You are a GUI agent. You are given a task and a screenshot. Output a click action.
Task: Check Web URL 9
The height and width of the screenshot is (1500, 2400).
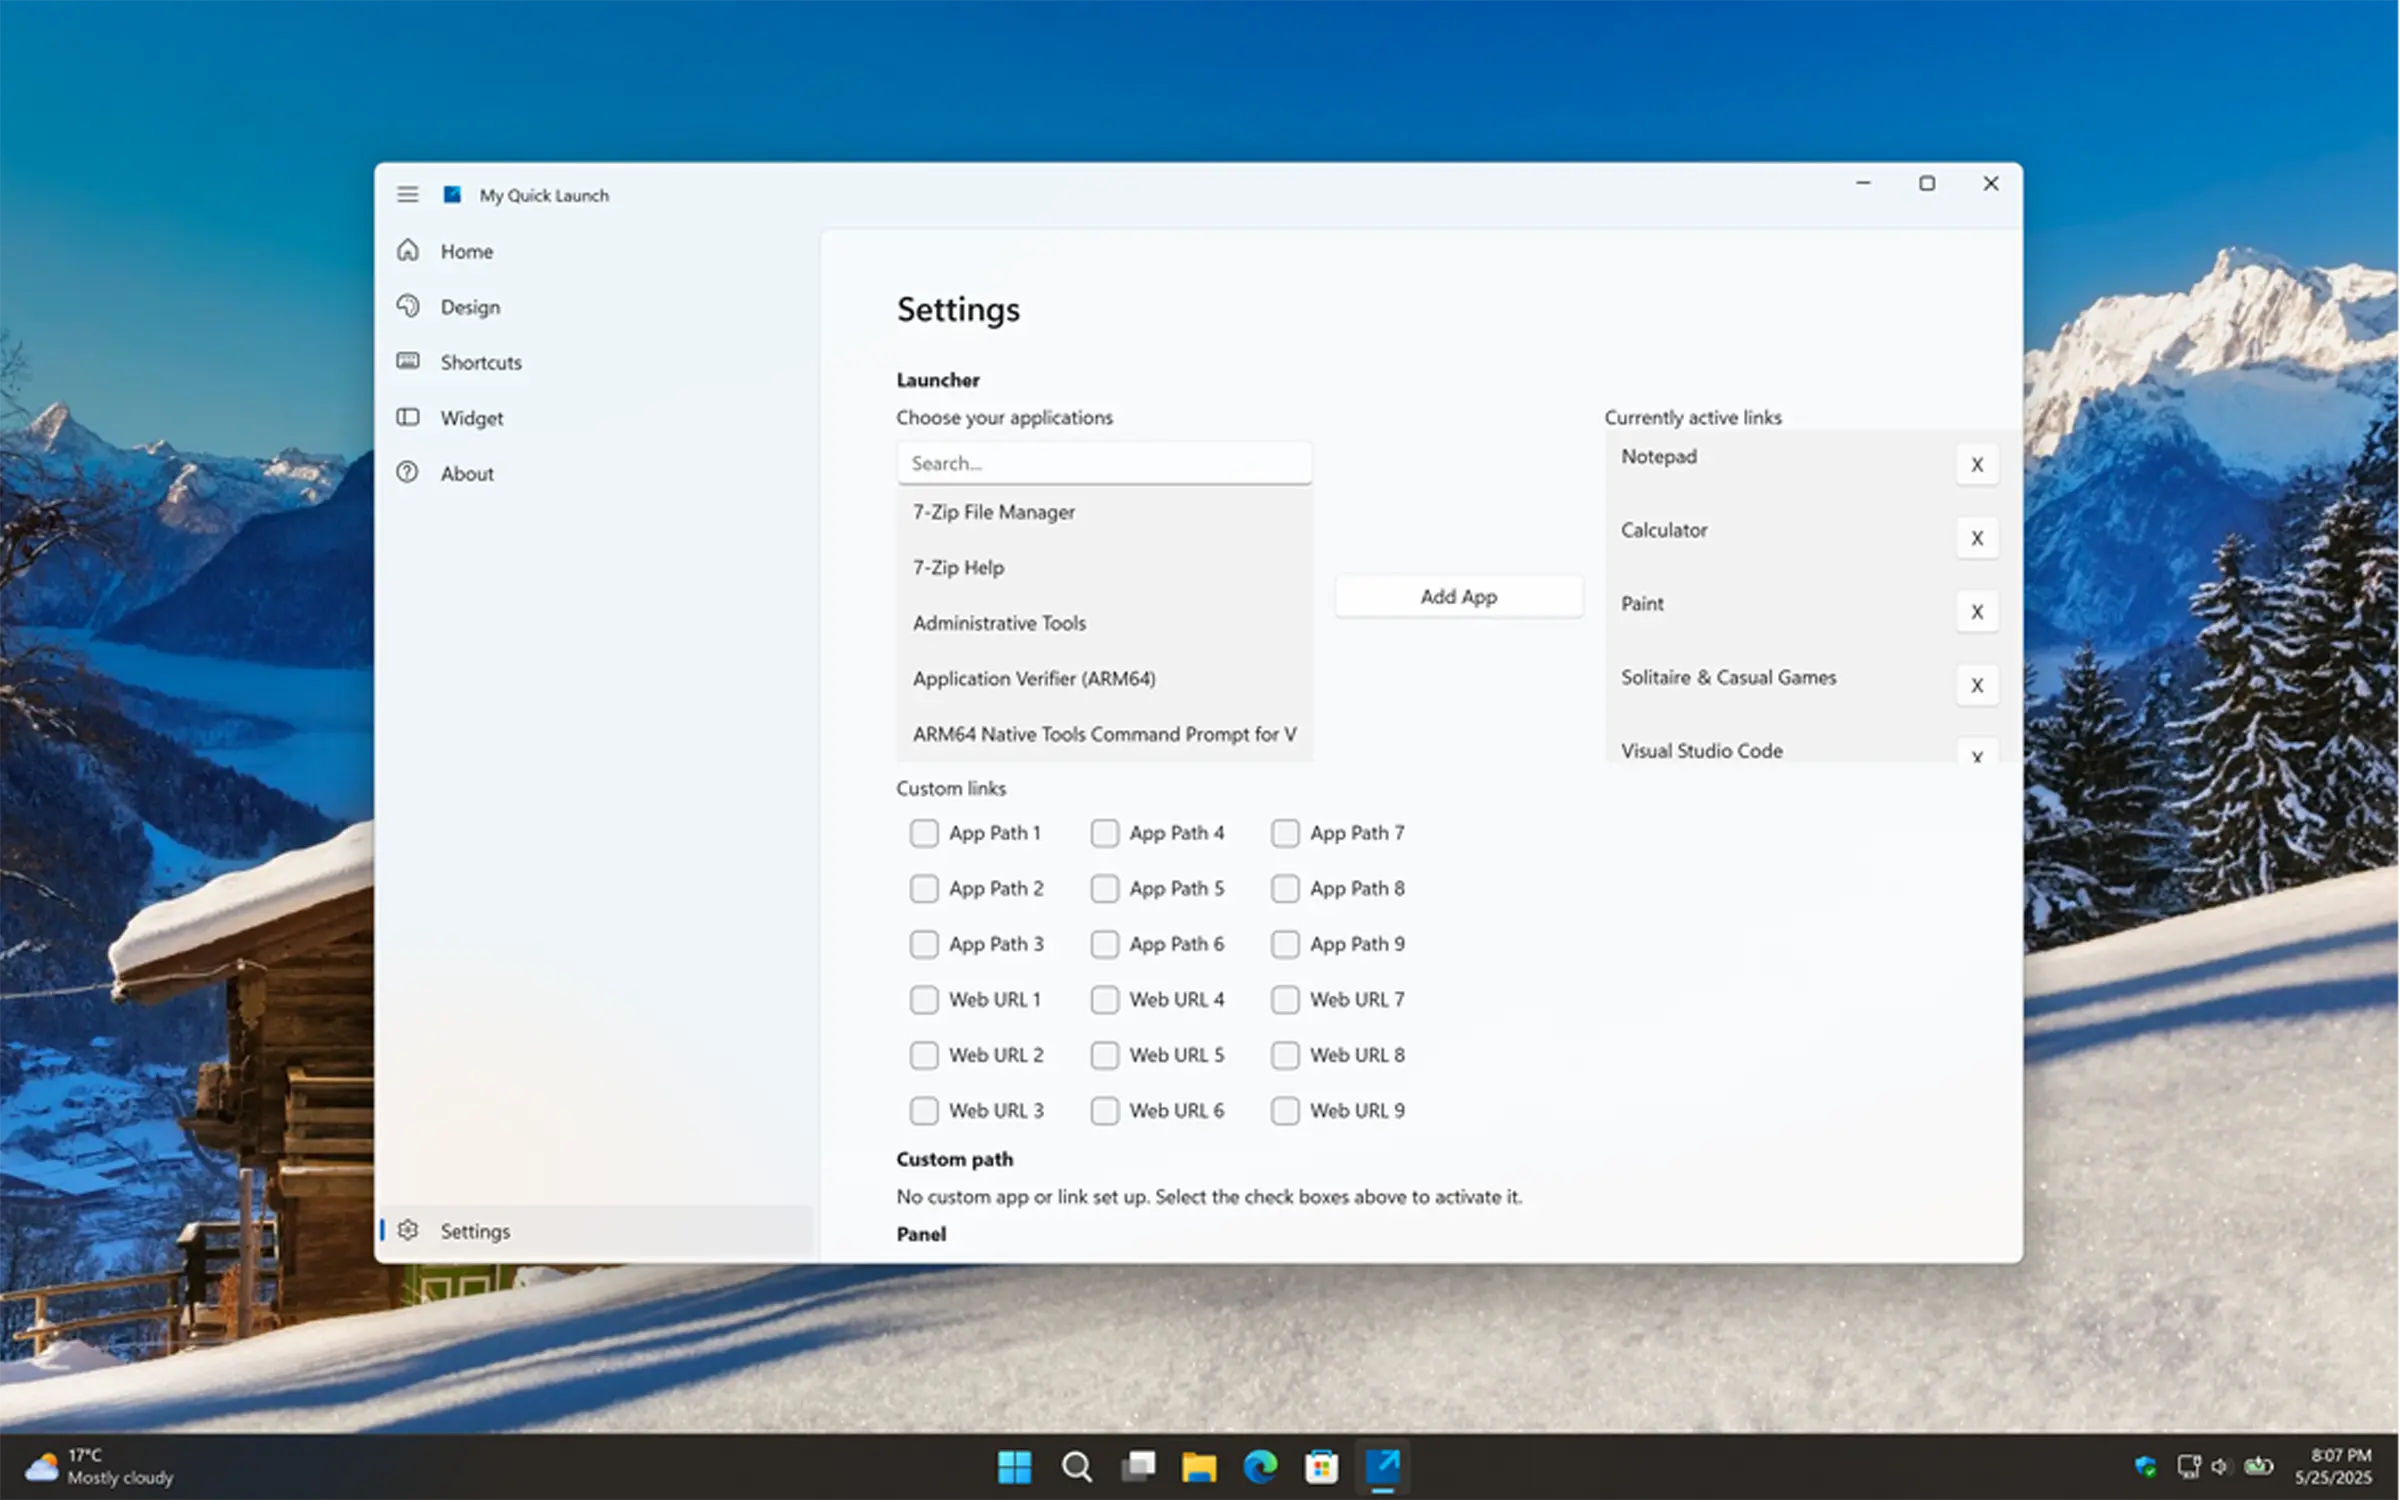tap(1285, 1111)
